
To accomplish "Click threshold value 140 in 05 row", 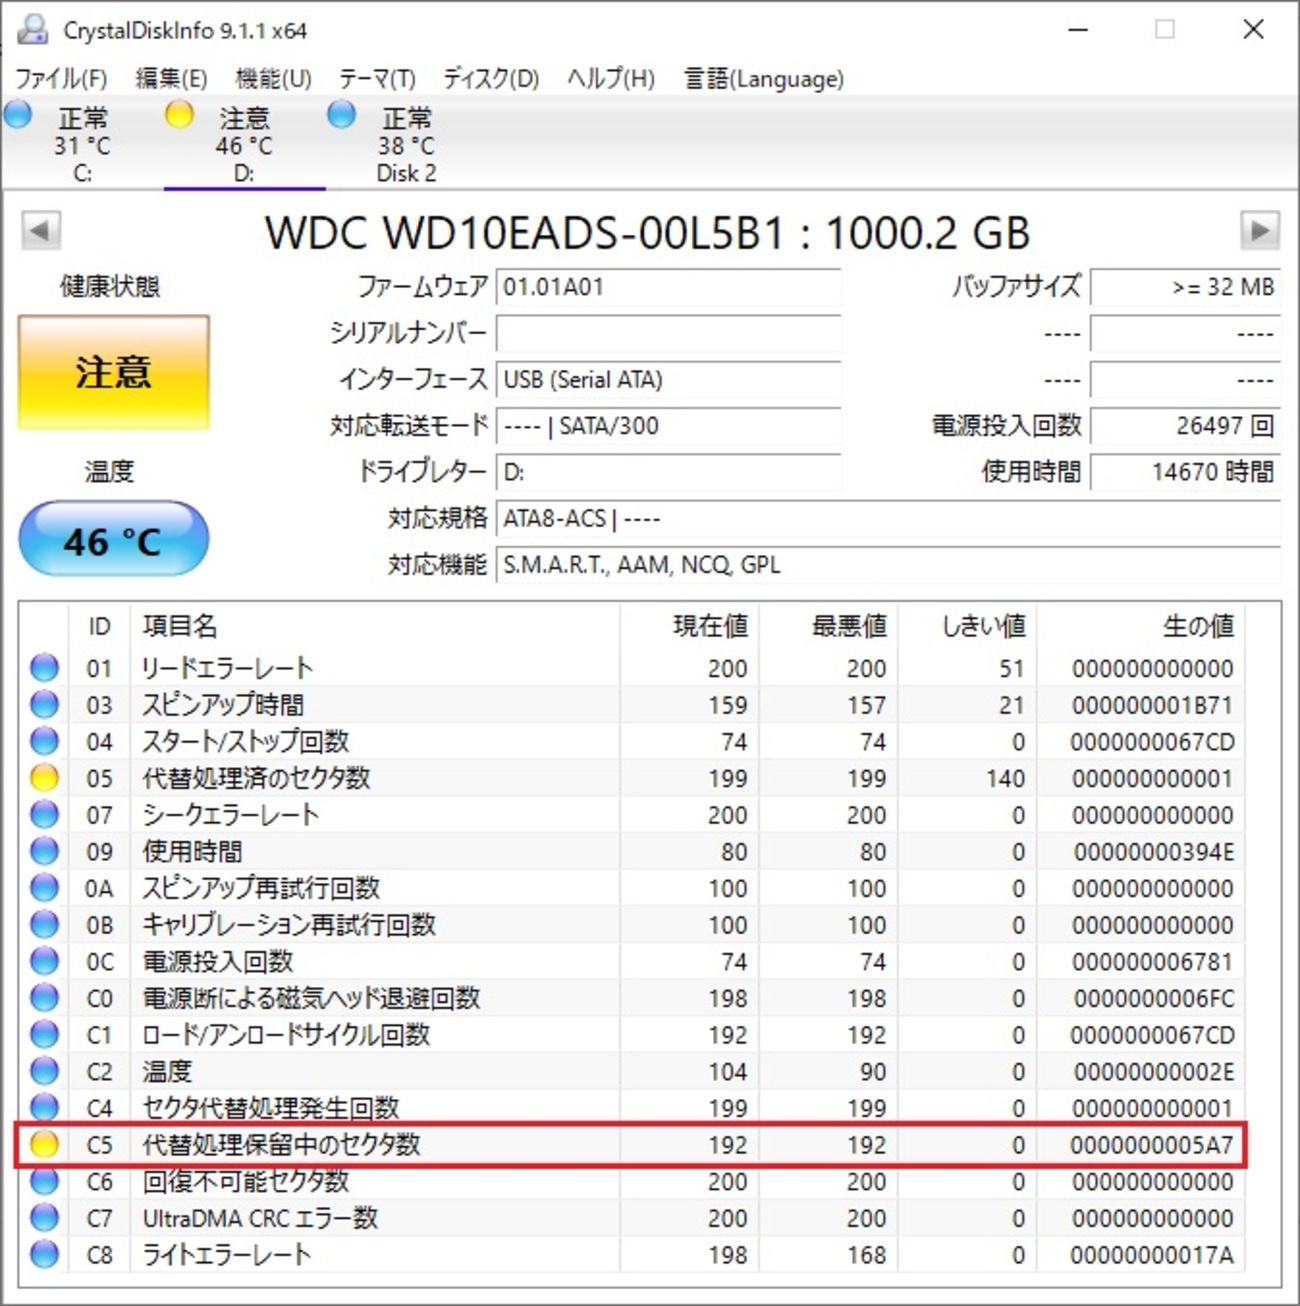I will (x=1005, y=778).
